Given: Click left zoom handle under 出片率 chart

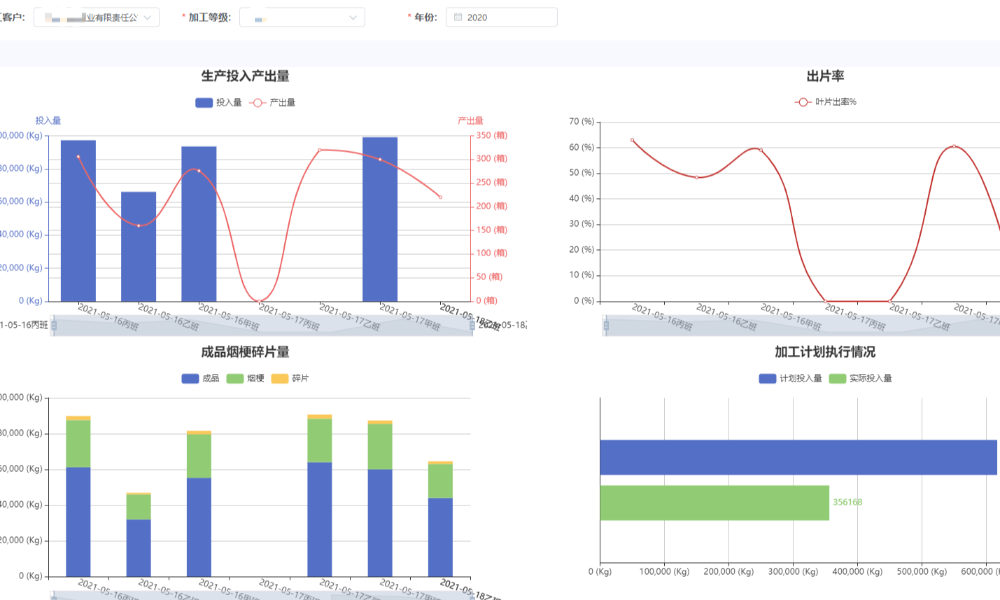Looking at the screenshot, I should click(x=606, y=325).
